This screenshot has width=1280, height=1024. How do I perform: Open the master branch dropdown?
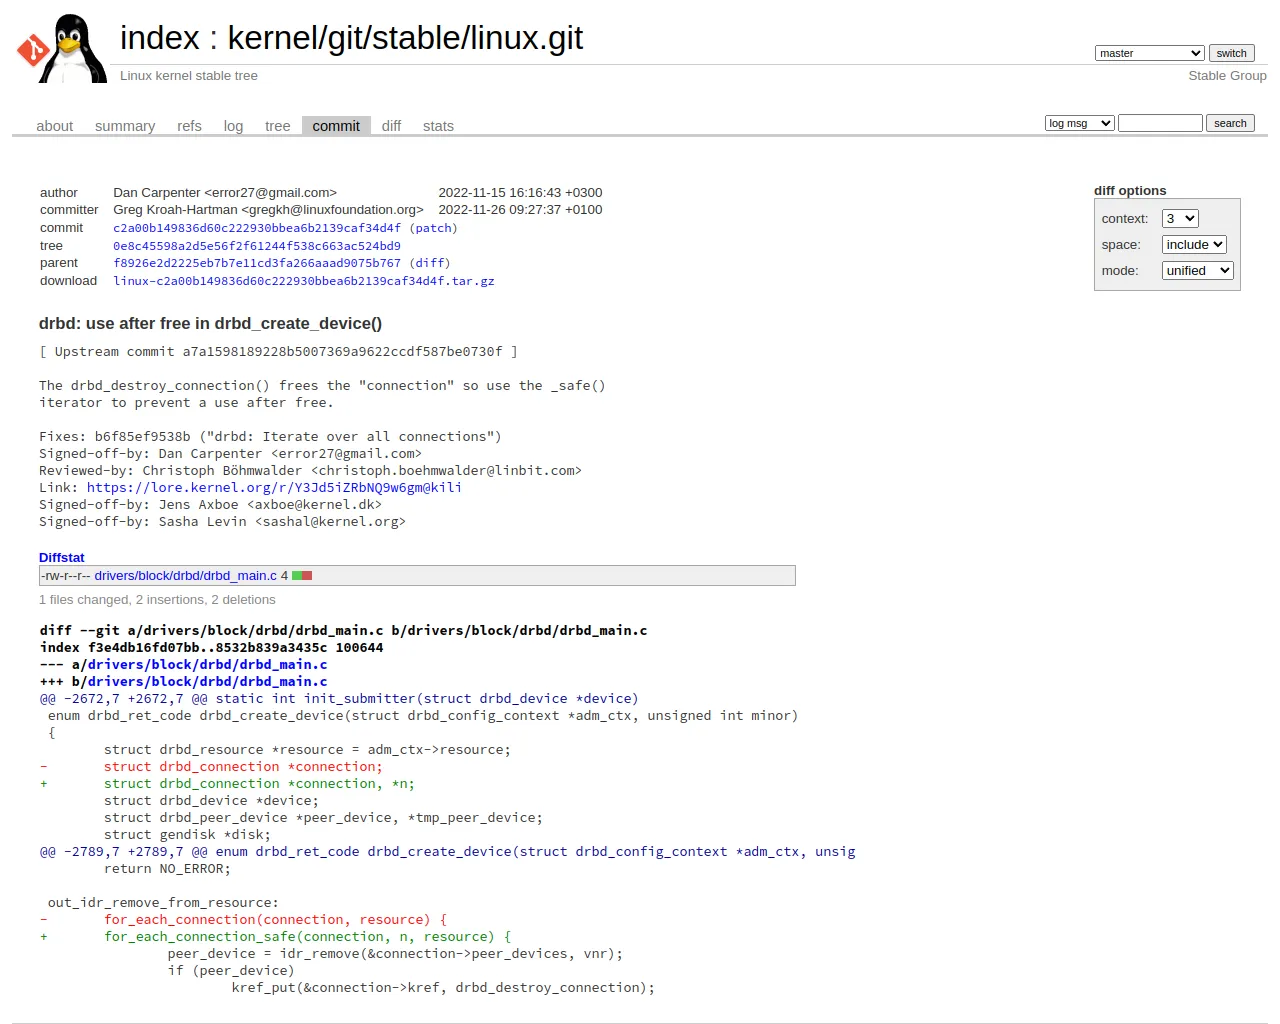tap(1149, 53)
